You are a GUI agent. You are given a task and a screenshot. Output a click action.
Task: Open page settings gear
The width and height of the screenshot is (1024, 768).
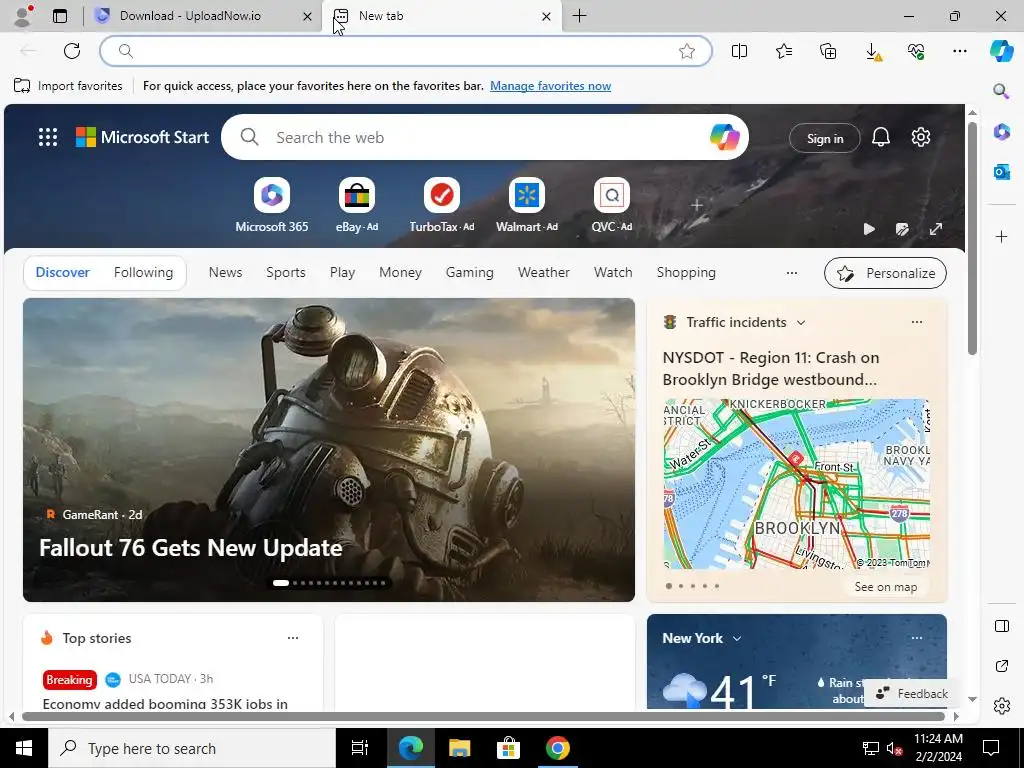point(921,137)
